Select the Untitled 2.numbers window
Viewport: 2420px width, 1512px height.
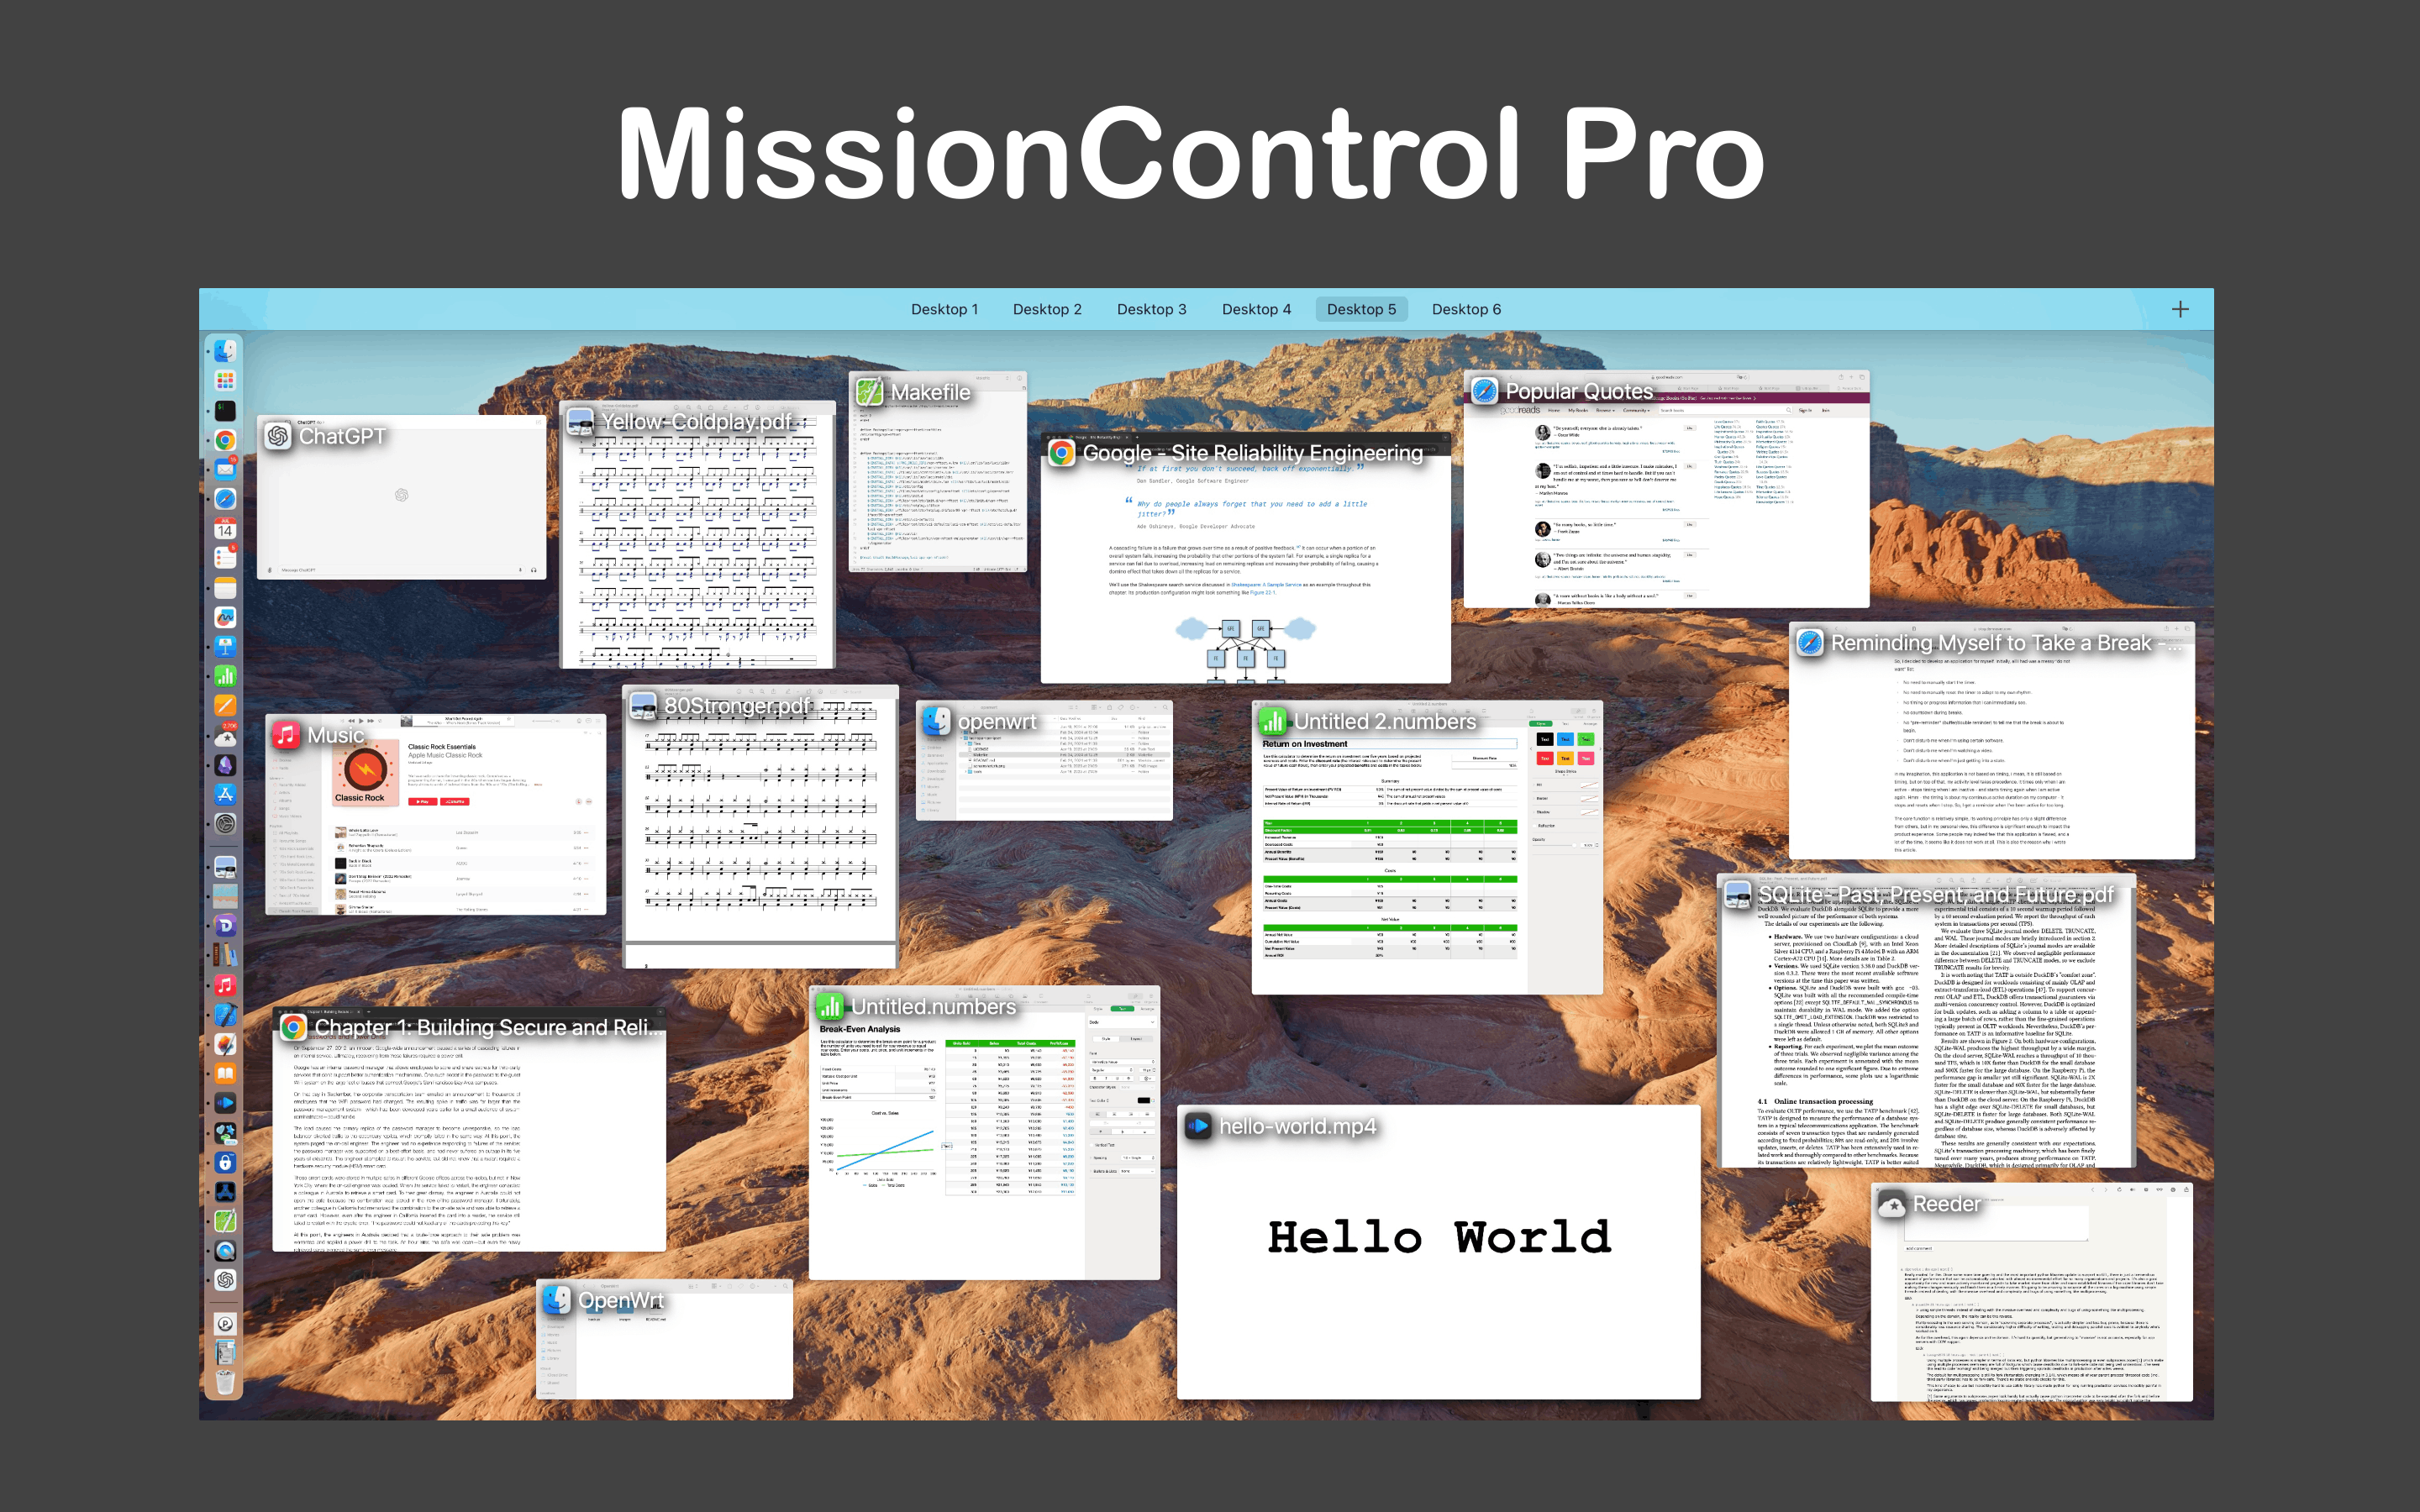tap(1427, 848)
